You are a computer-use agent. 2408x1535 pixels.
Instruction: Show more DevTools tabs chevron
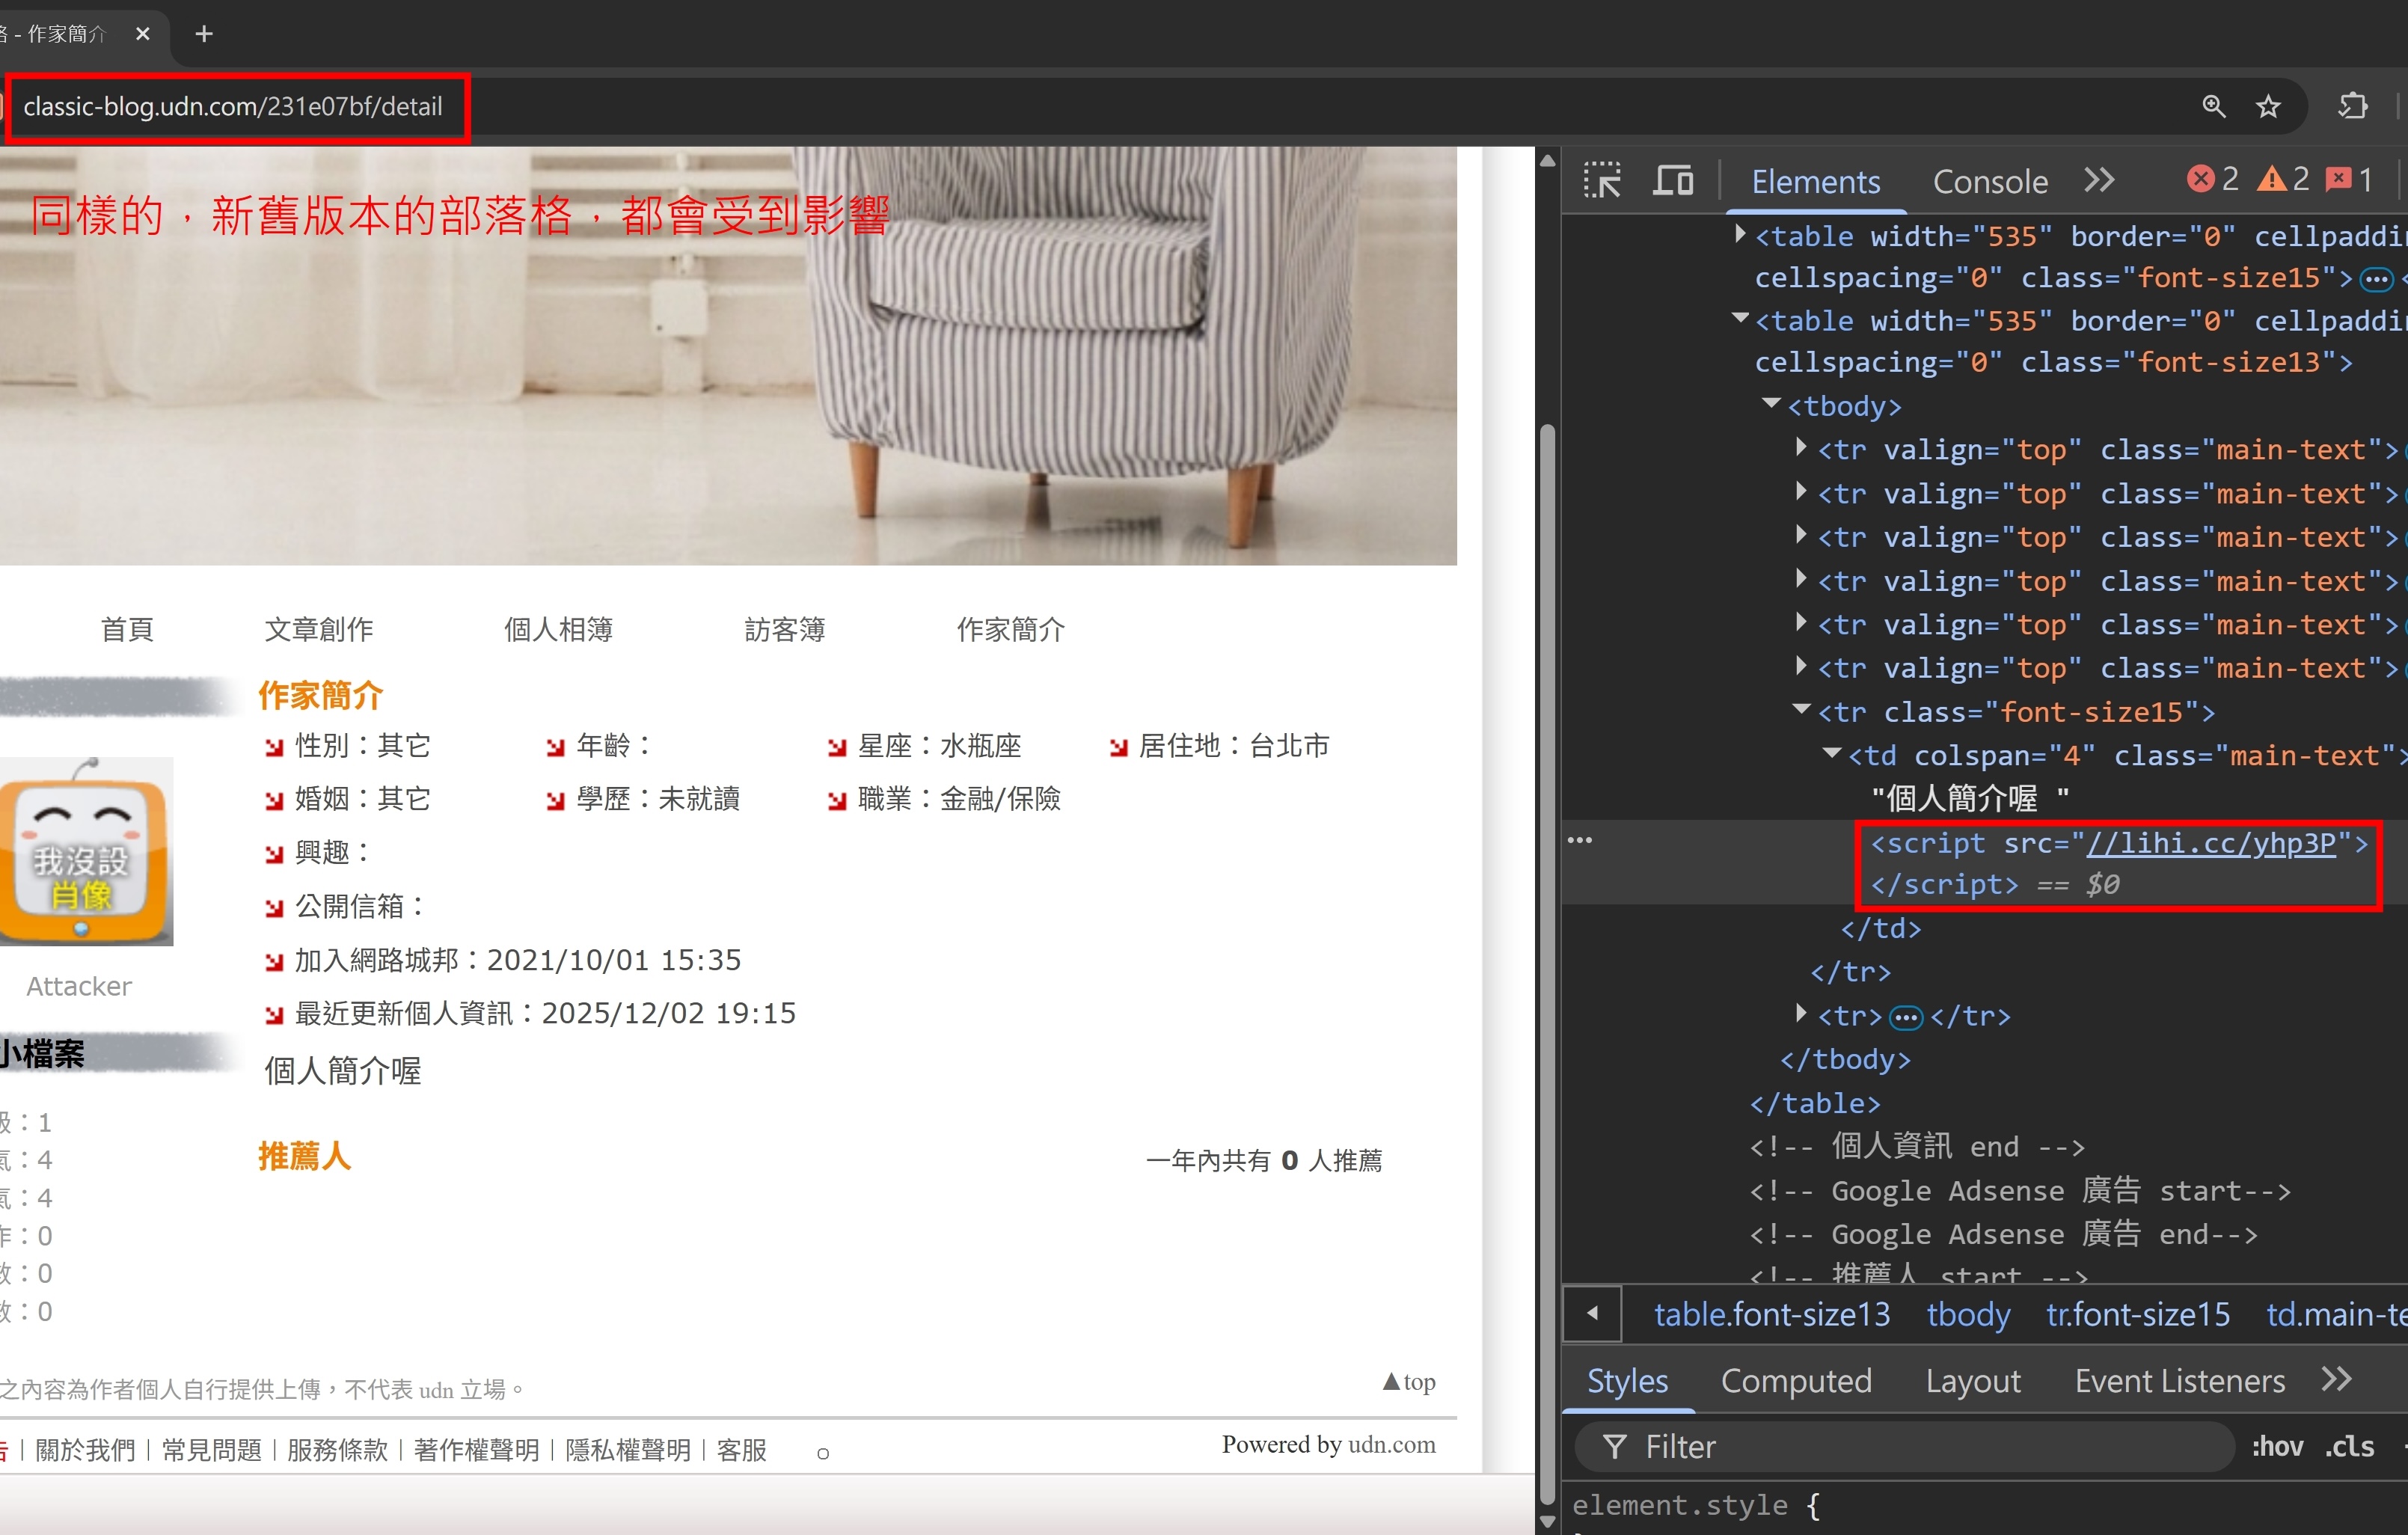(x=2100, y=181)
